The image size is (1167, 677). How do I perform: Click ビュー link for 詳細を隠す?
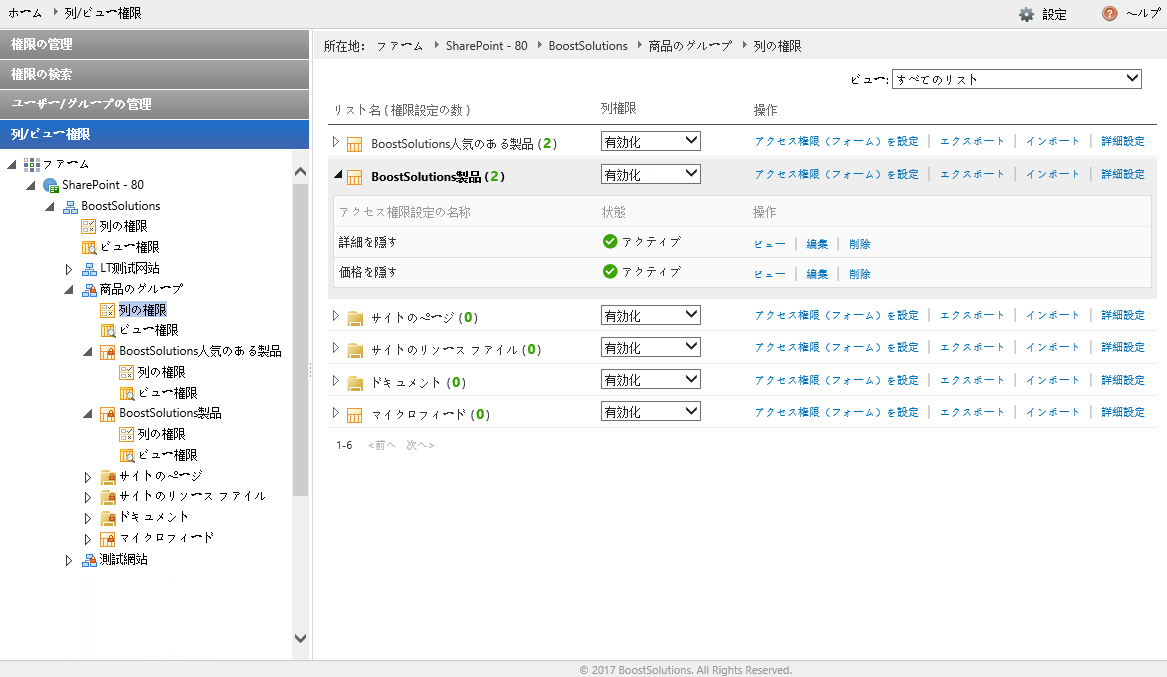[770, 244]
